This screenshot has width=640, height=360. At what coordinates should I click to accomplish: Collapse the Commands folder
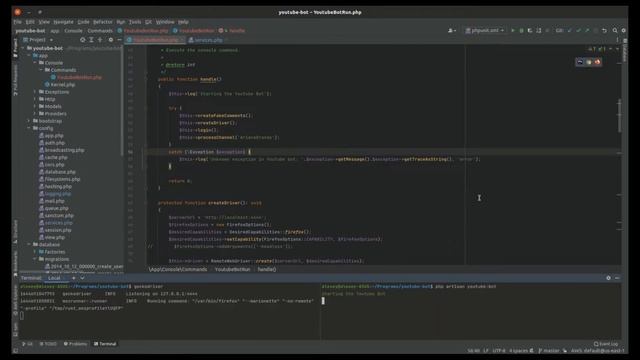click(41, 70)
